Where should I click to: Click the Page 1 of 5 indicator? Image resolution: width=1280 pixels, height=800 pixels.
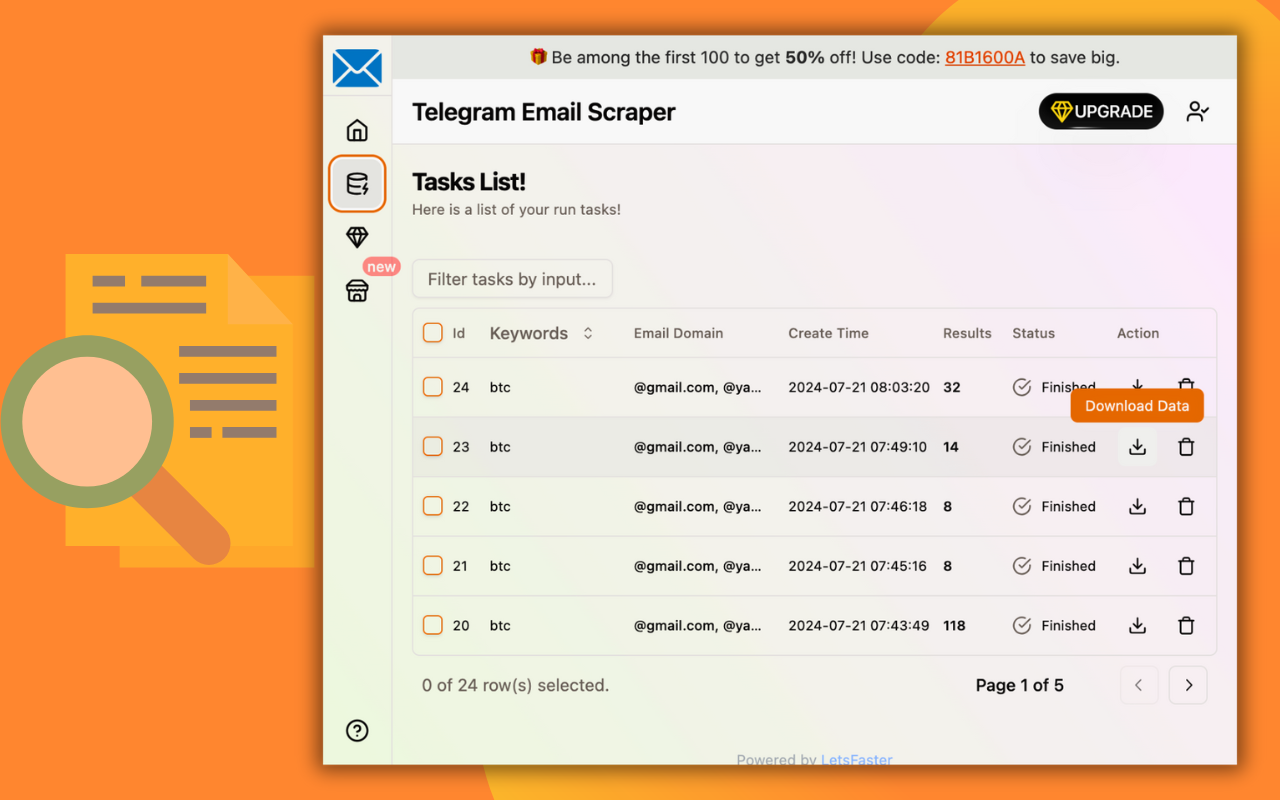pos(1020,685)
